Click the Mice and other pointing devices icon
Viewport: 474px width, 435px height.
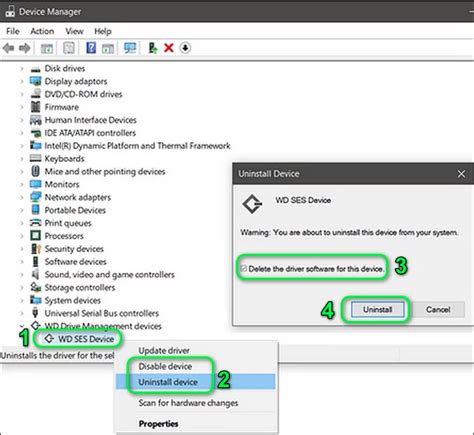pyautogui.click(x=35, y=171)
